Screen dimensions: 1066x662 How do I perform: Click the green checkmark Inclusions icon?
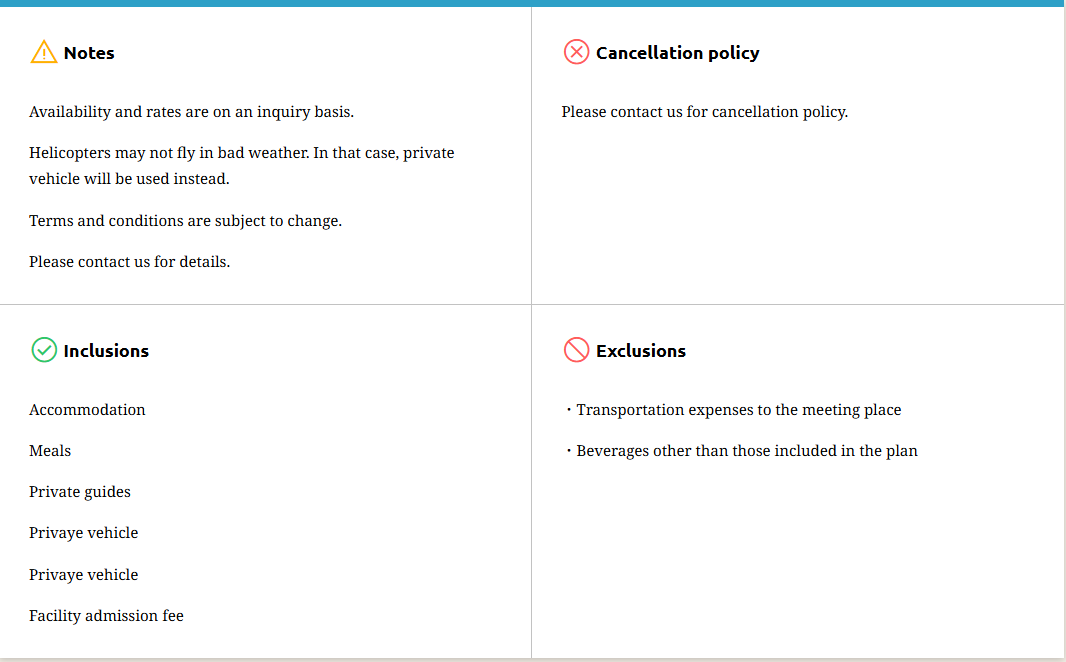[44, 350]
